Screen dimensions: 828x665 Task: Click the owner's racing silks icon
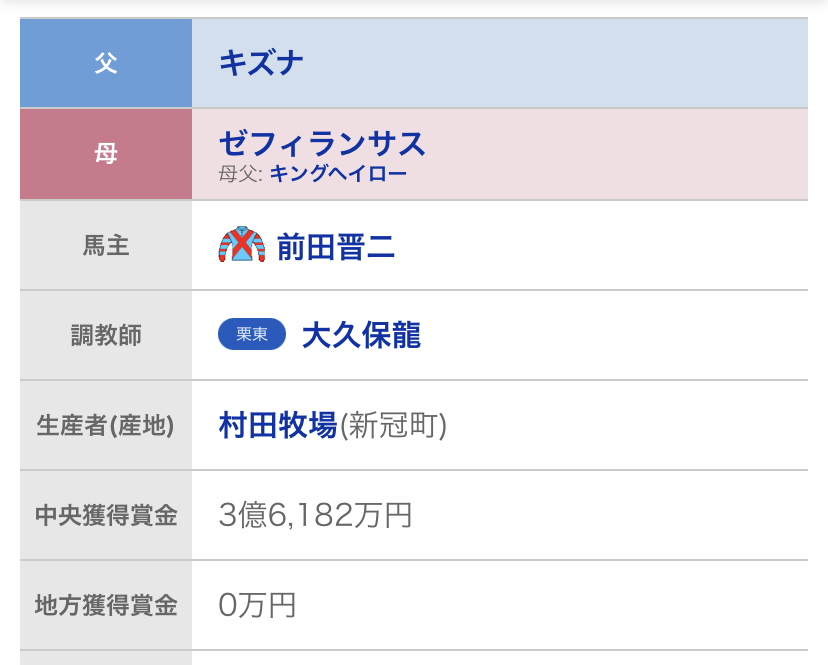(241, 245)
